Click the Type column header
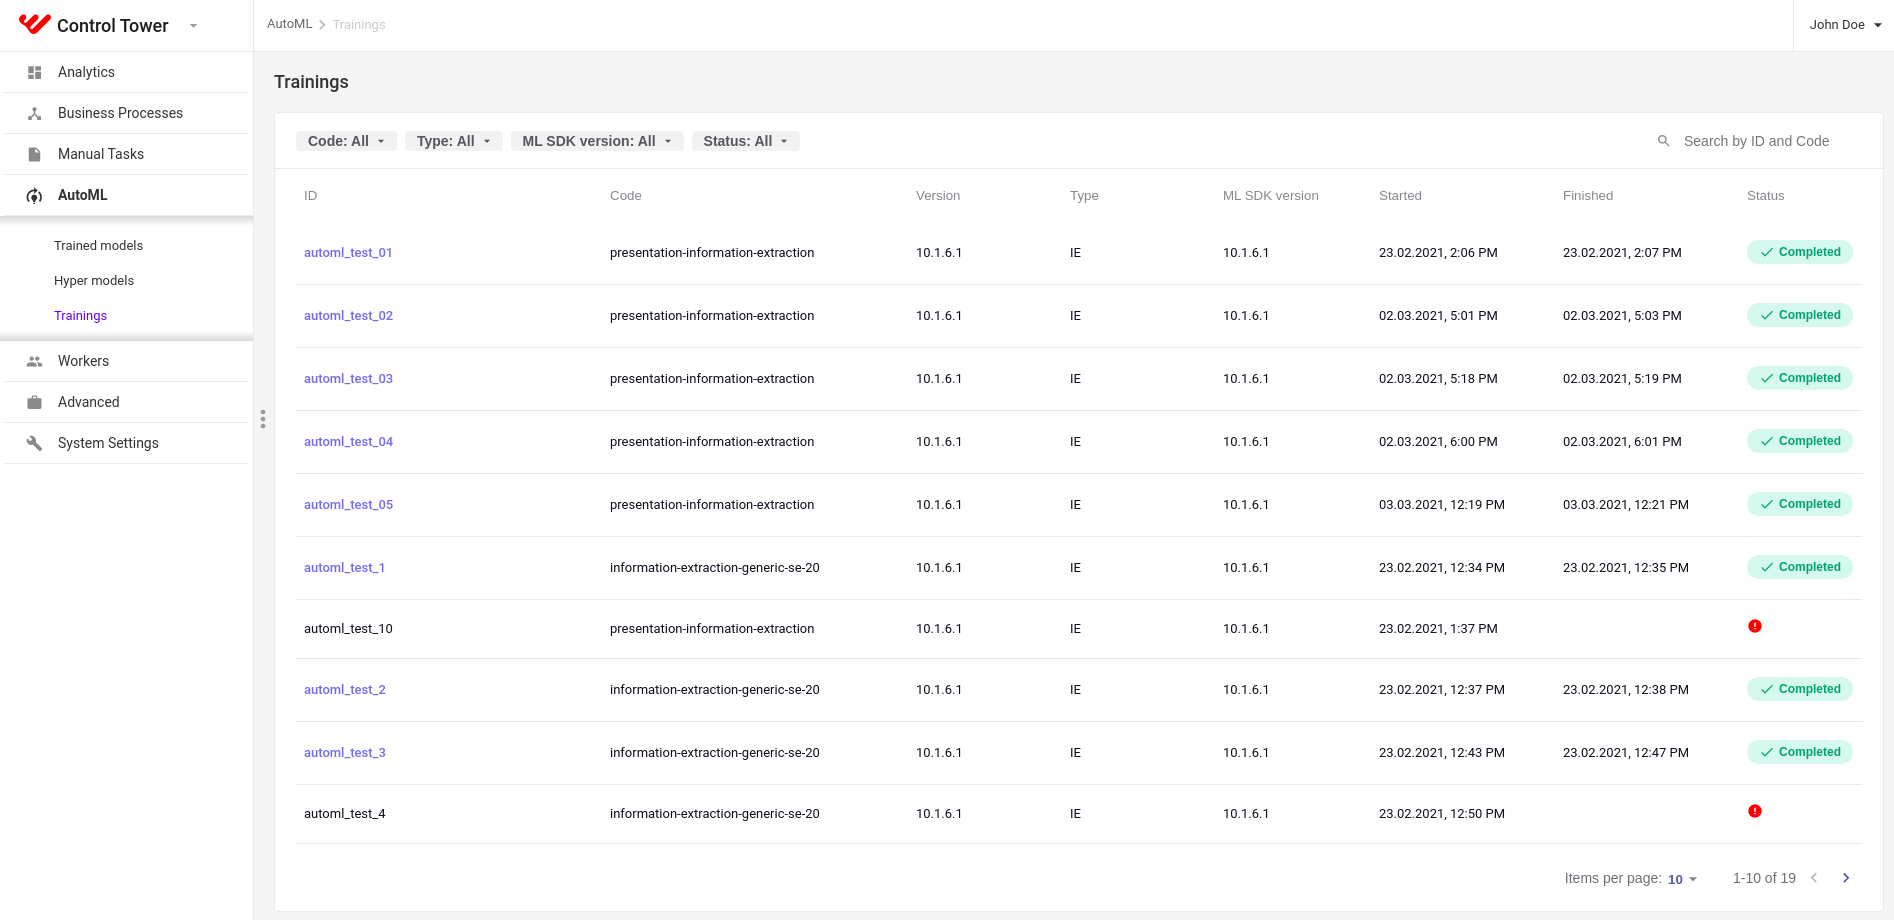Viewport: 1894px width, 920px height. click(1084, 196)
